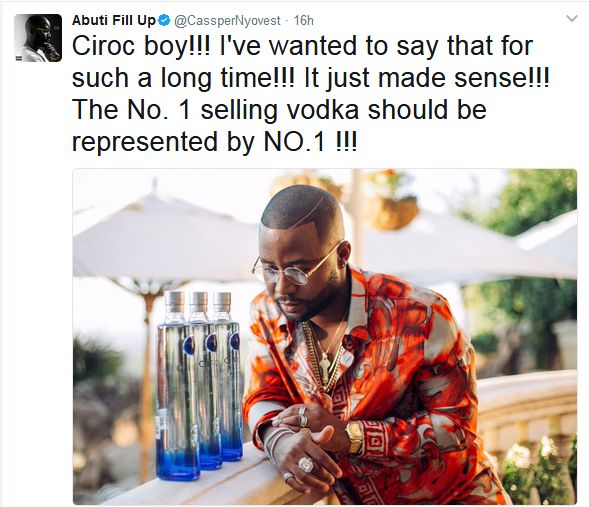Click the large ring on the man's hand
589x507 pixels.
(305, 465)
